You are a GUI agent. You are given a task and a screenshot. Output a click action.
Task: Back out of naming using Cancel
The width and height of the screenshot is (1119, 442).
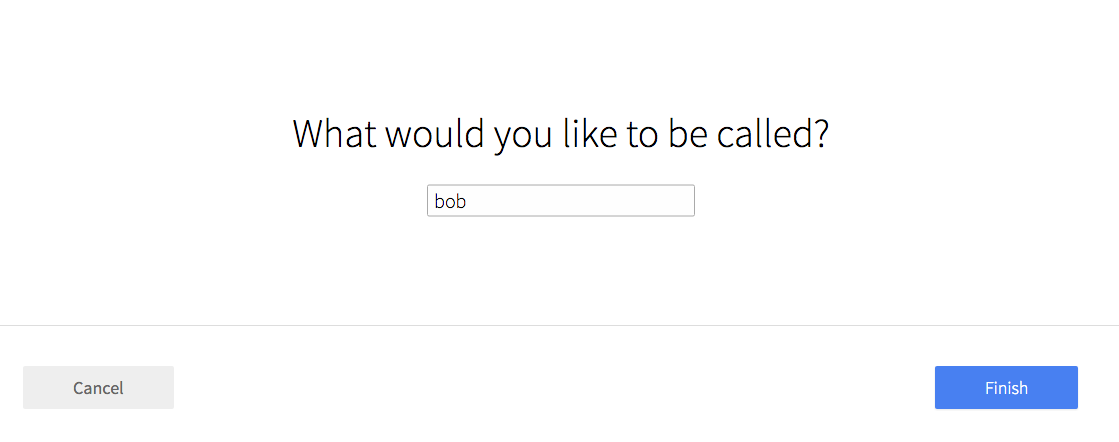[x=98, y=388]
